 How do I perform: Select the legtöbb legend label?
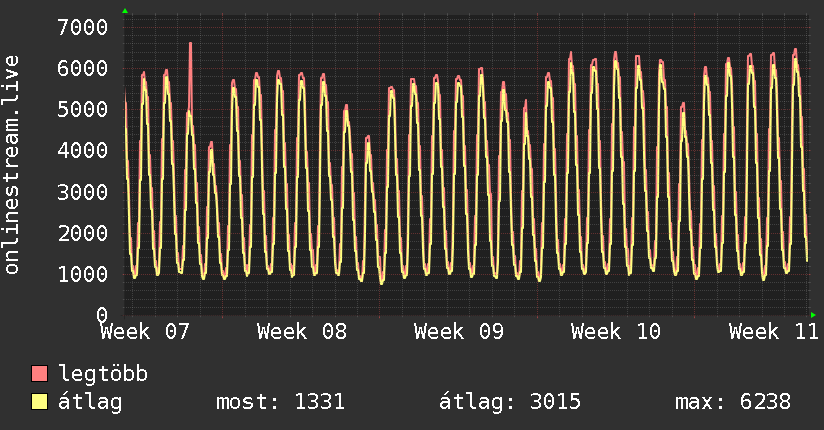[103, 374]
